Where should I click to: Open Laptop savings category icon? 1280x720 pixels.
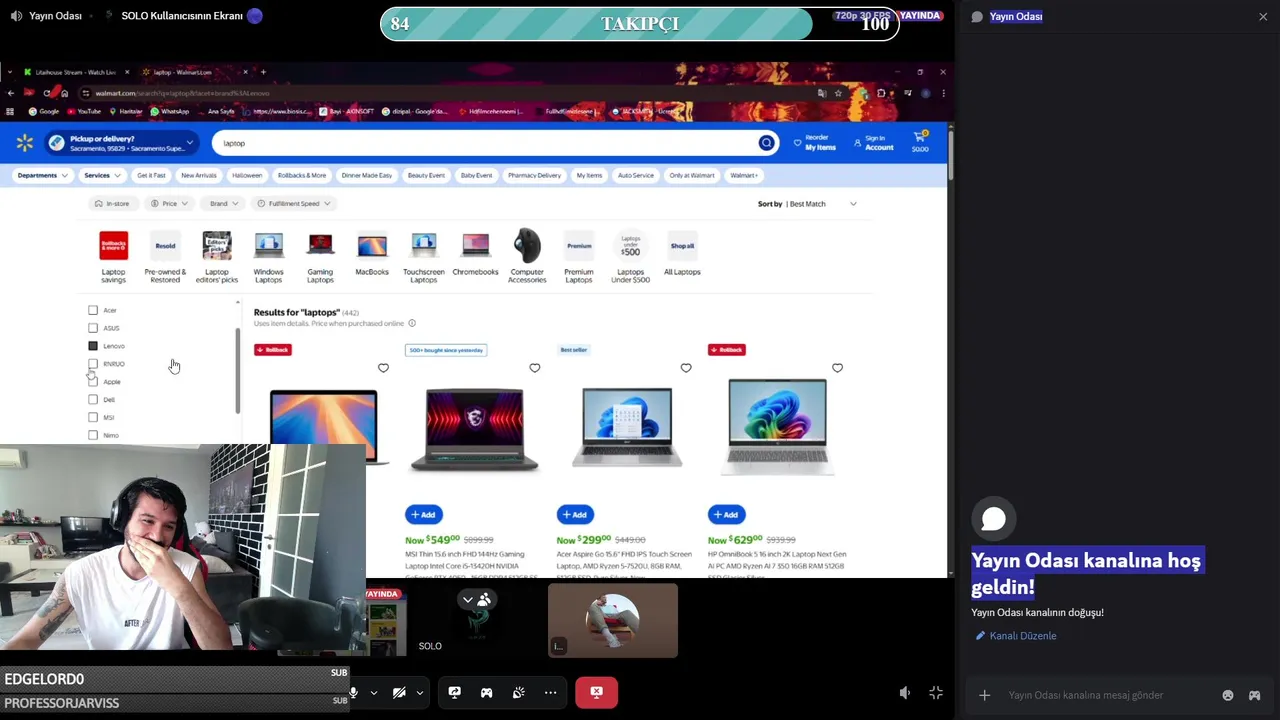click(113, 246)
